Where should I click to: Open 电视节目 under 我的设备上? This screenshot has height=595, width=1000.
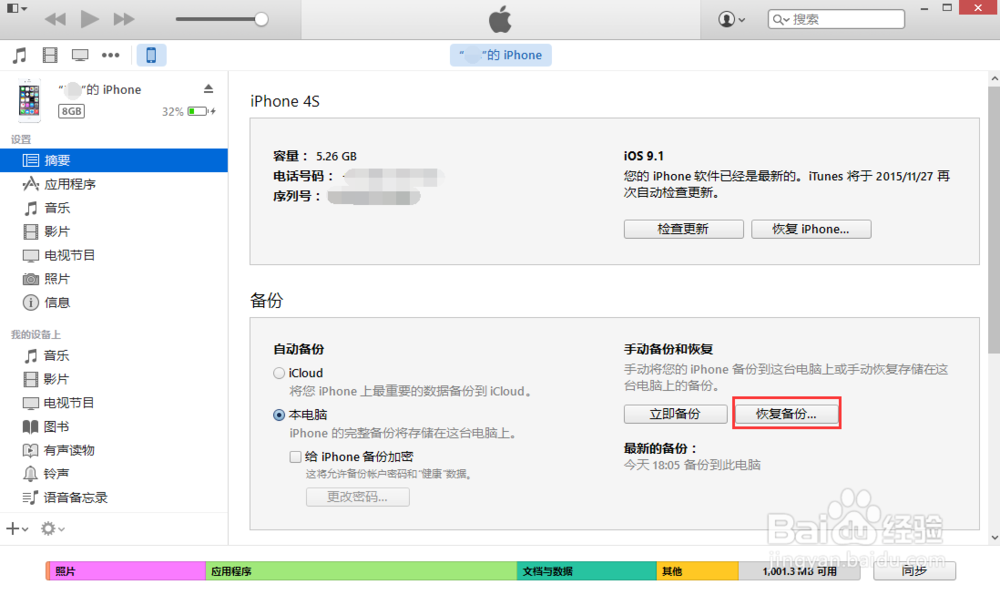pos(114,402)
